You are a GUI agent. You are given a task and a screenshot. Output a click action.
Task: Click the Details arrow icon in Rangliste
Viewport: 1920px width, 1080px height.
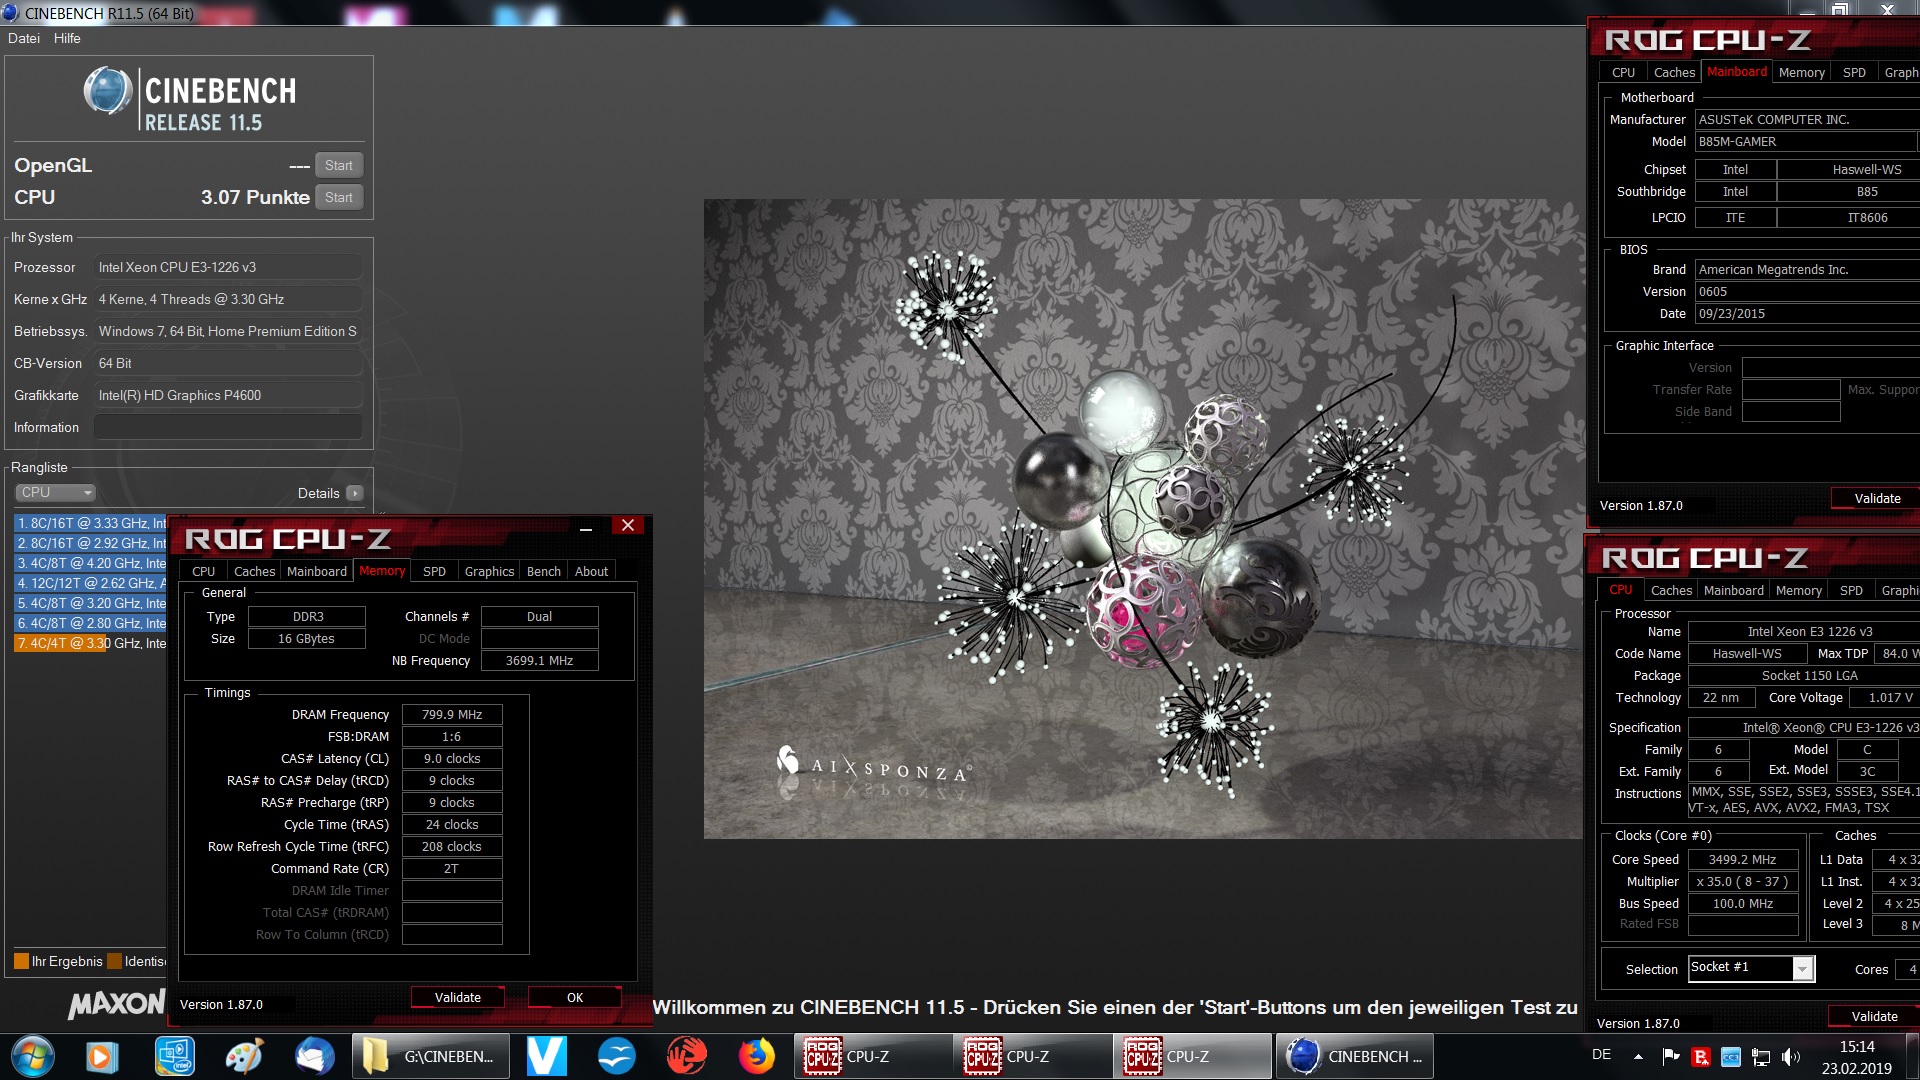click(354, 493)
